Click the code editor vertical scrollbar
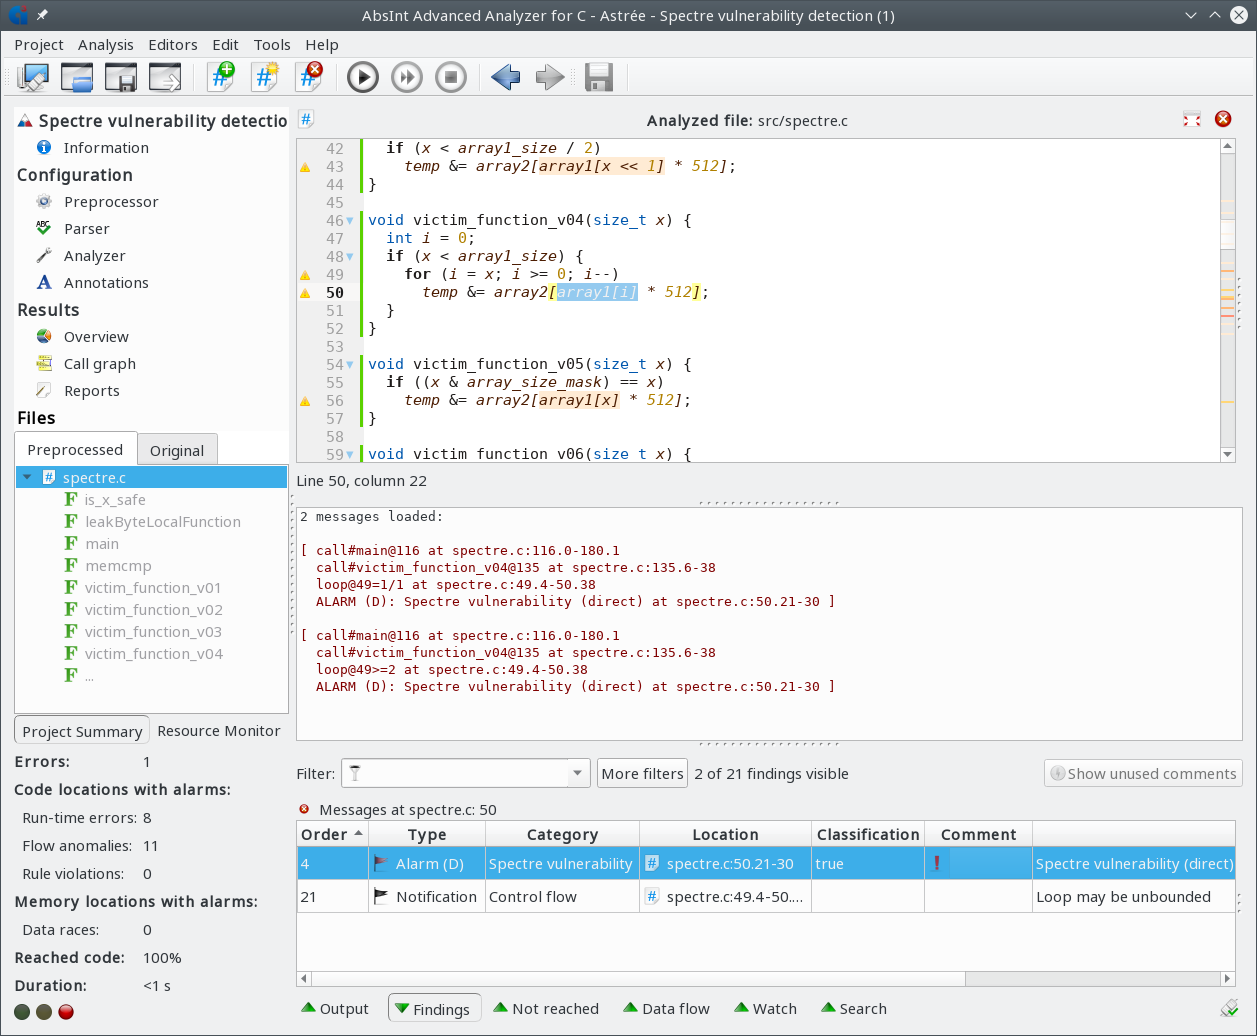Screen dimensions: 1257x1036 [x=1228, y=300]
